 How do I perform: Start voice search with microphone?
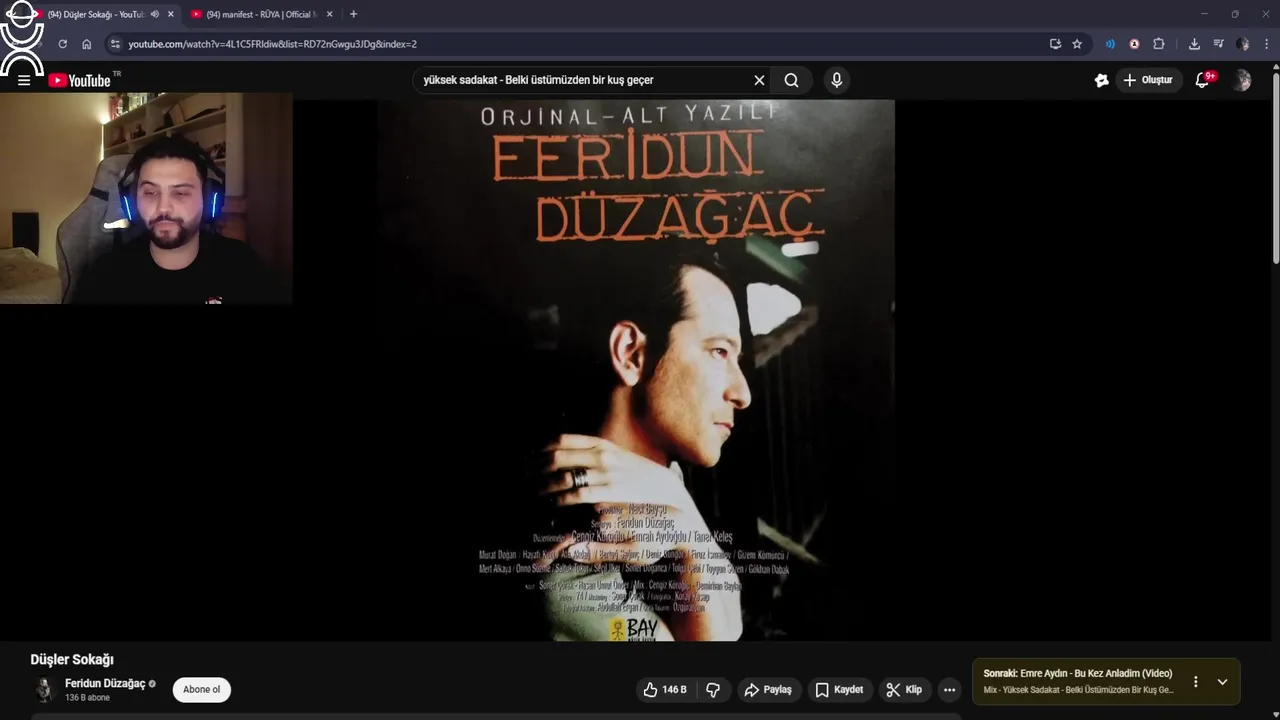tap(837, 80)
